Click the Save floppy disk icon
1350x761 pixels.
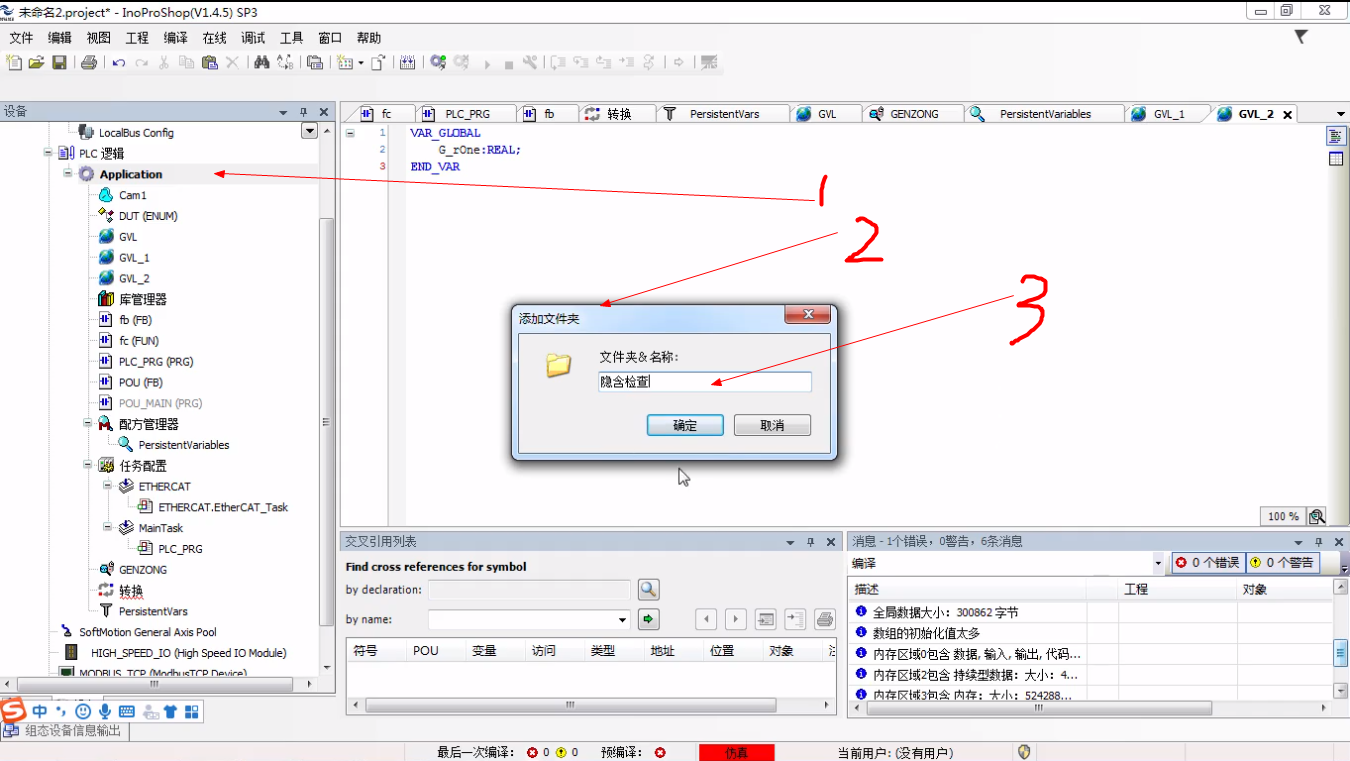(59, 62)
